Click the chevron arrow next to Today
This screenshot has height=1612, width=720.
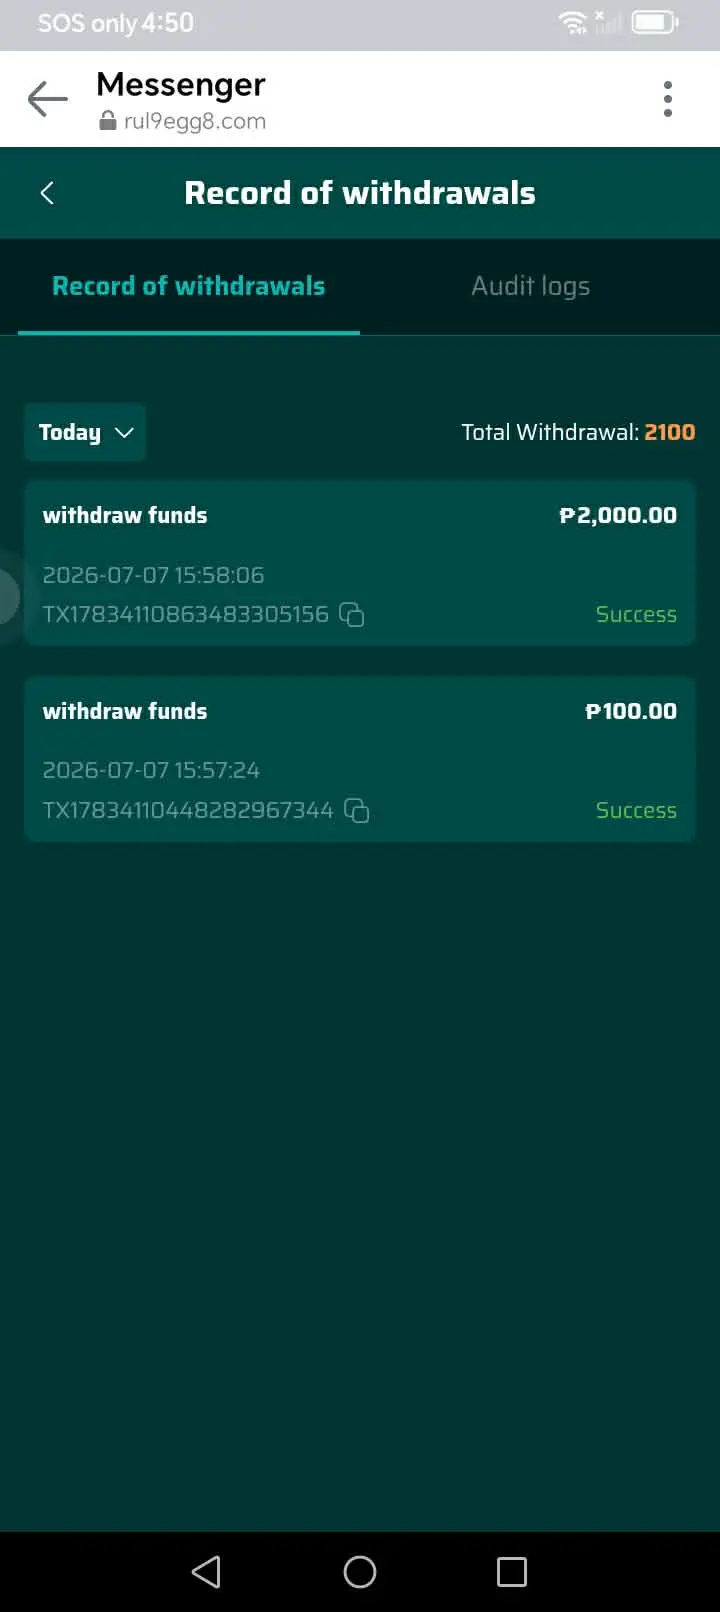(124, 432)
